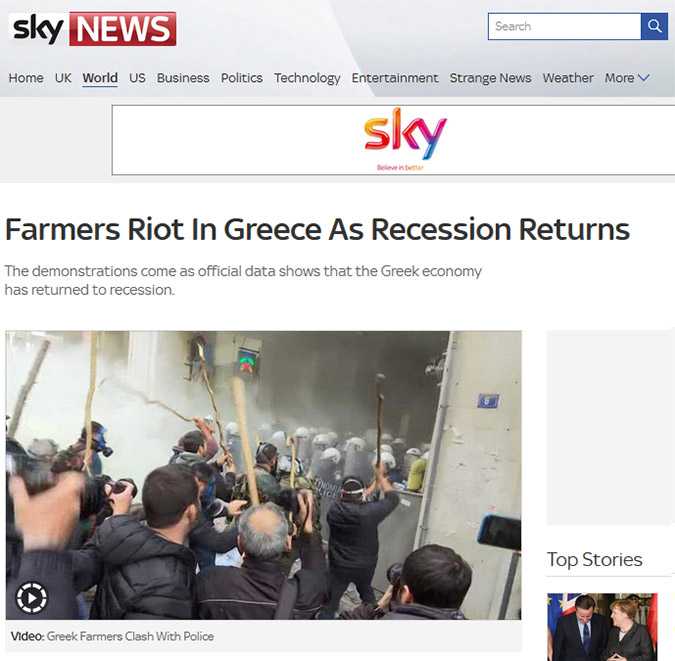Expand the More menu chevron
675x661 pixels.
(x=644, y=78)
